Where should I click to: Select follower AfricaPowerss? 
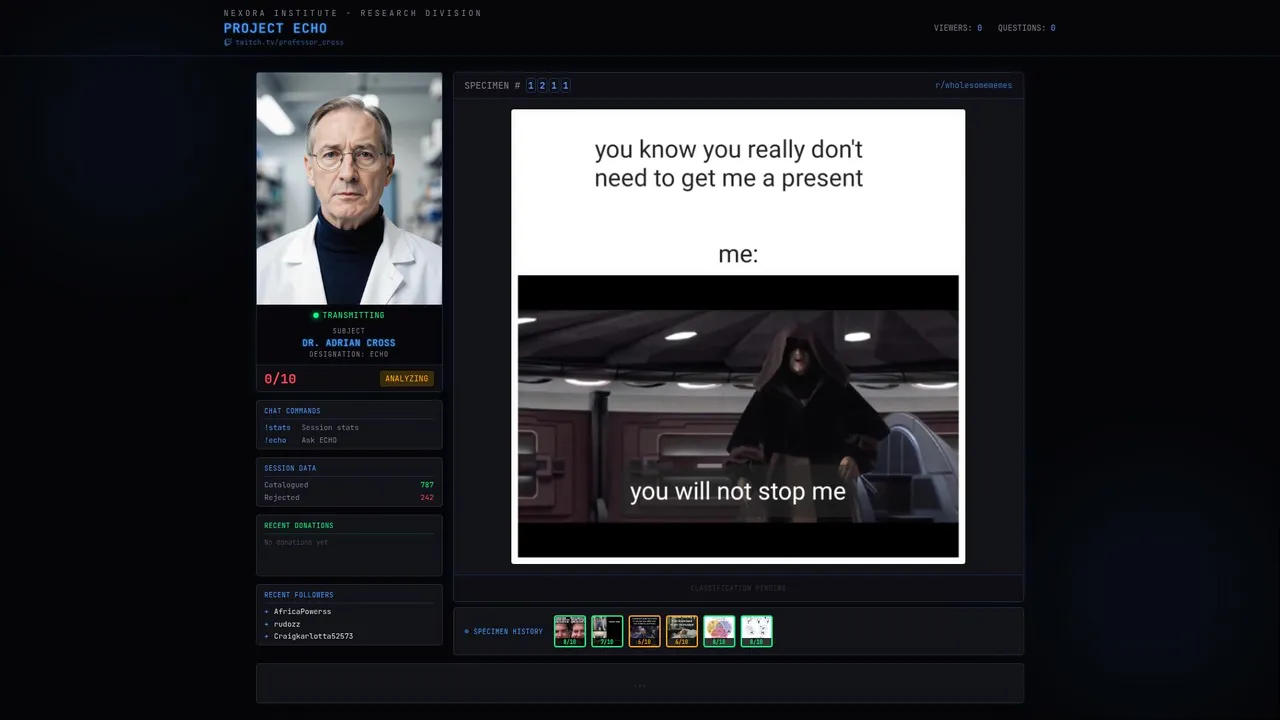point(302,611)
